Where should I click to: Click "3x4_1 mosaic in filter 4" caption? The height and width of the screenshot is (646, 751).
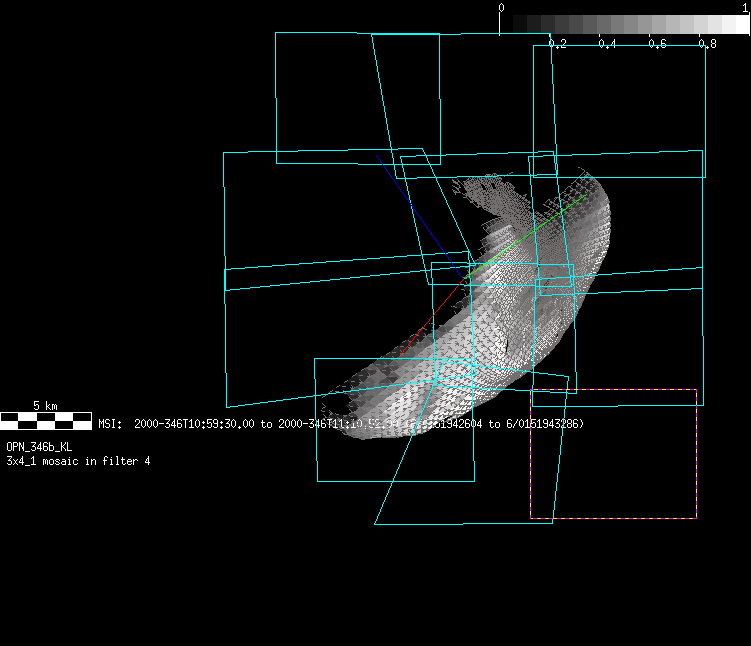(x=78, y=461)
